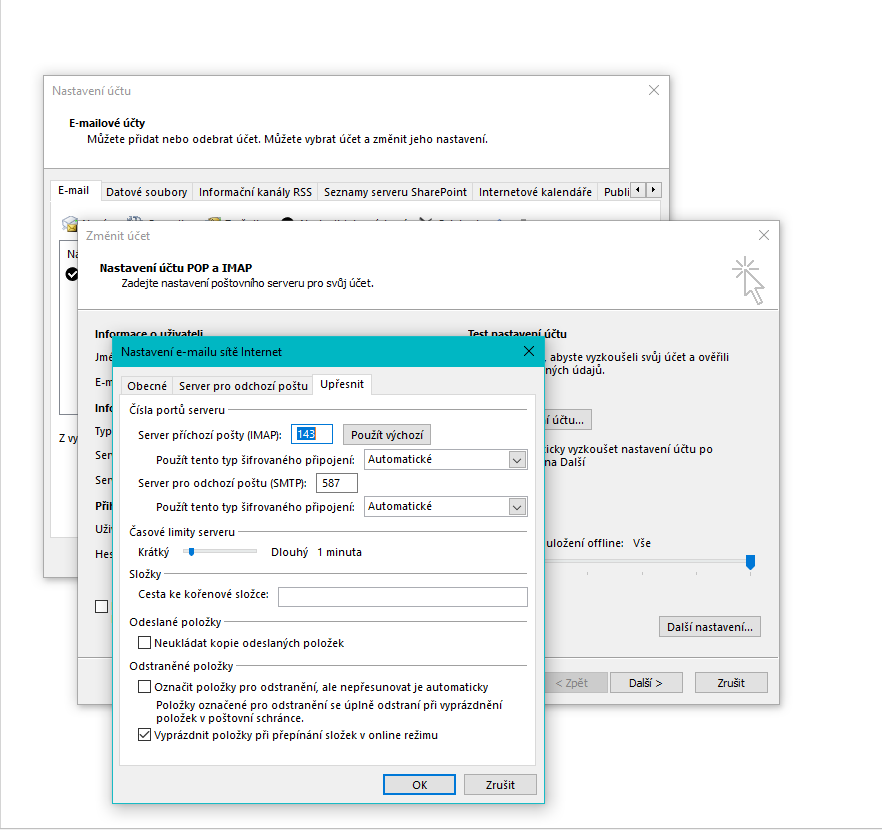Open Informační kanály RSS tab
This screenshot has height=830, width=882.
point(255,192)
